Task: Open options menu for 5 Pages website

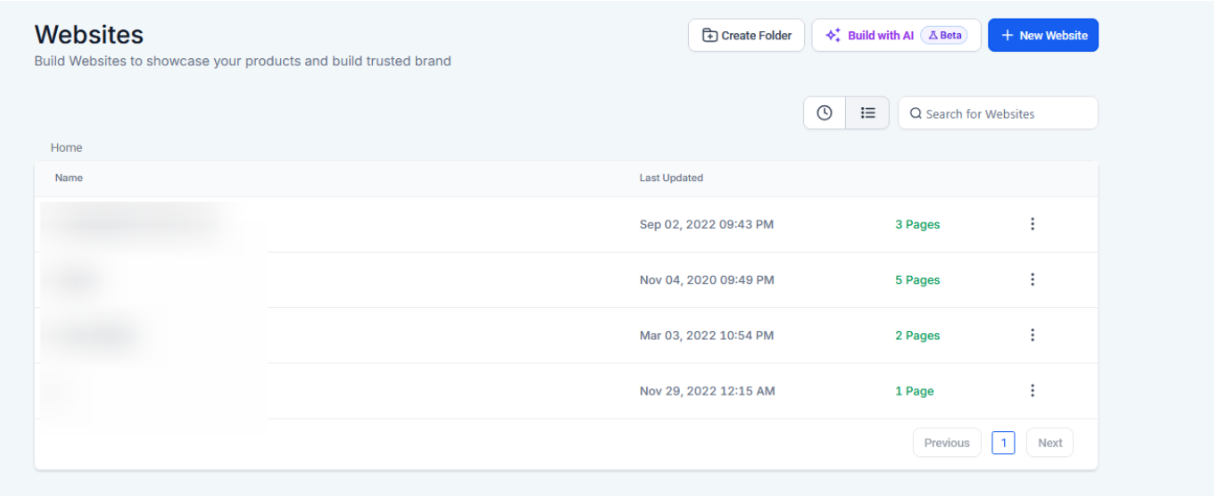Action: [x=1032, y=280]
